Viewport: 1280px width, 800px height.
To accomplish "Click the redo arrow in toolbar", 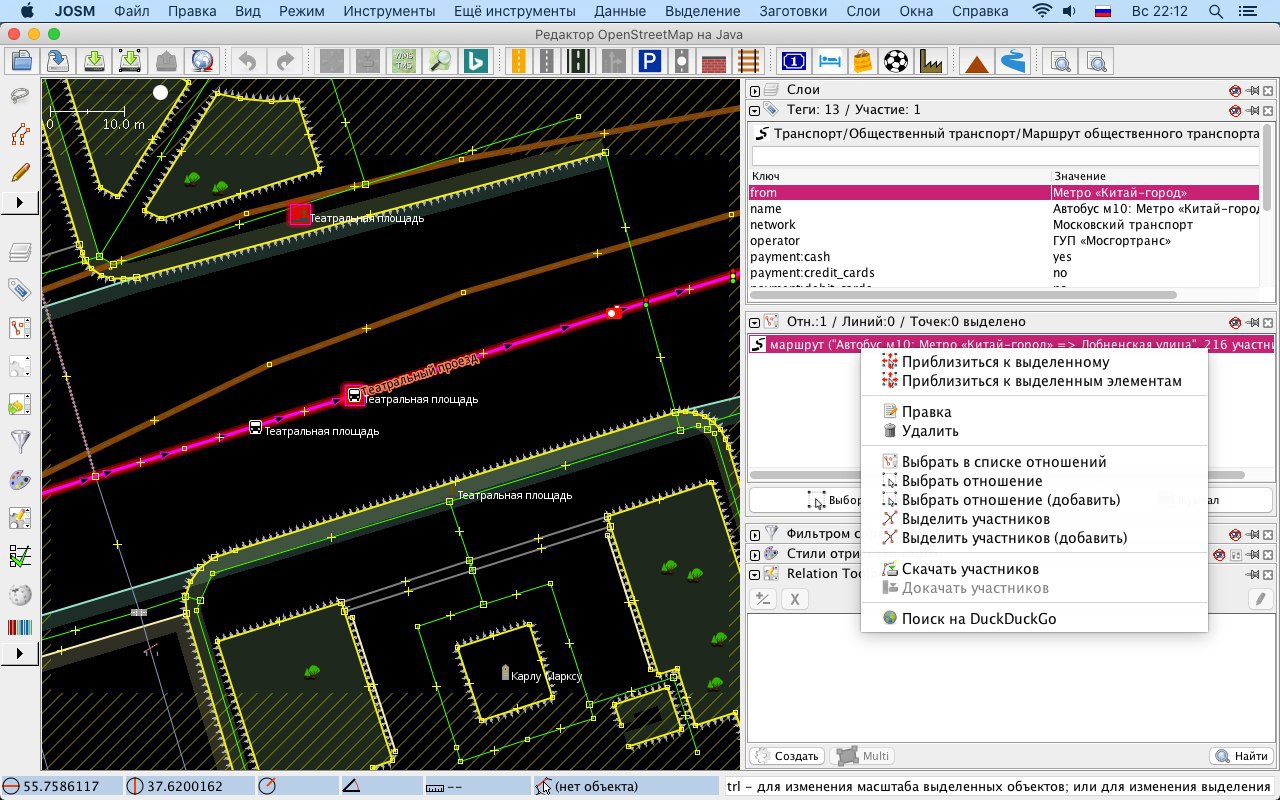I will [284, 61].
